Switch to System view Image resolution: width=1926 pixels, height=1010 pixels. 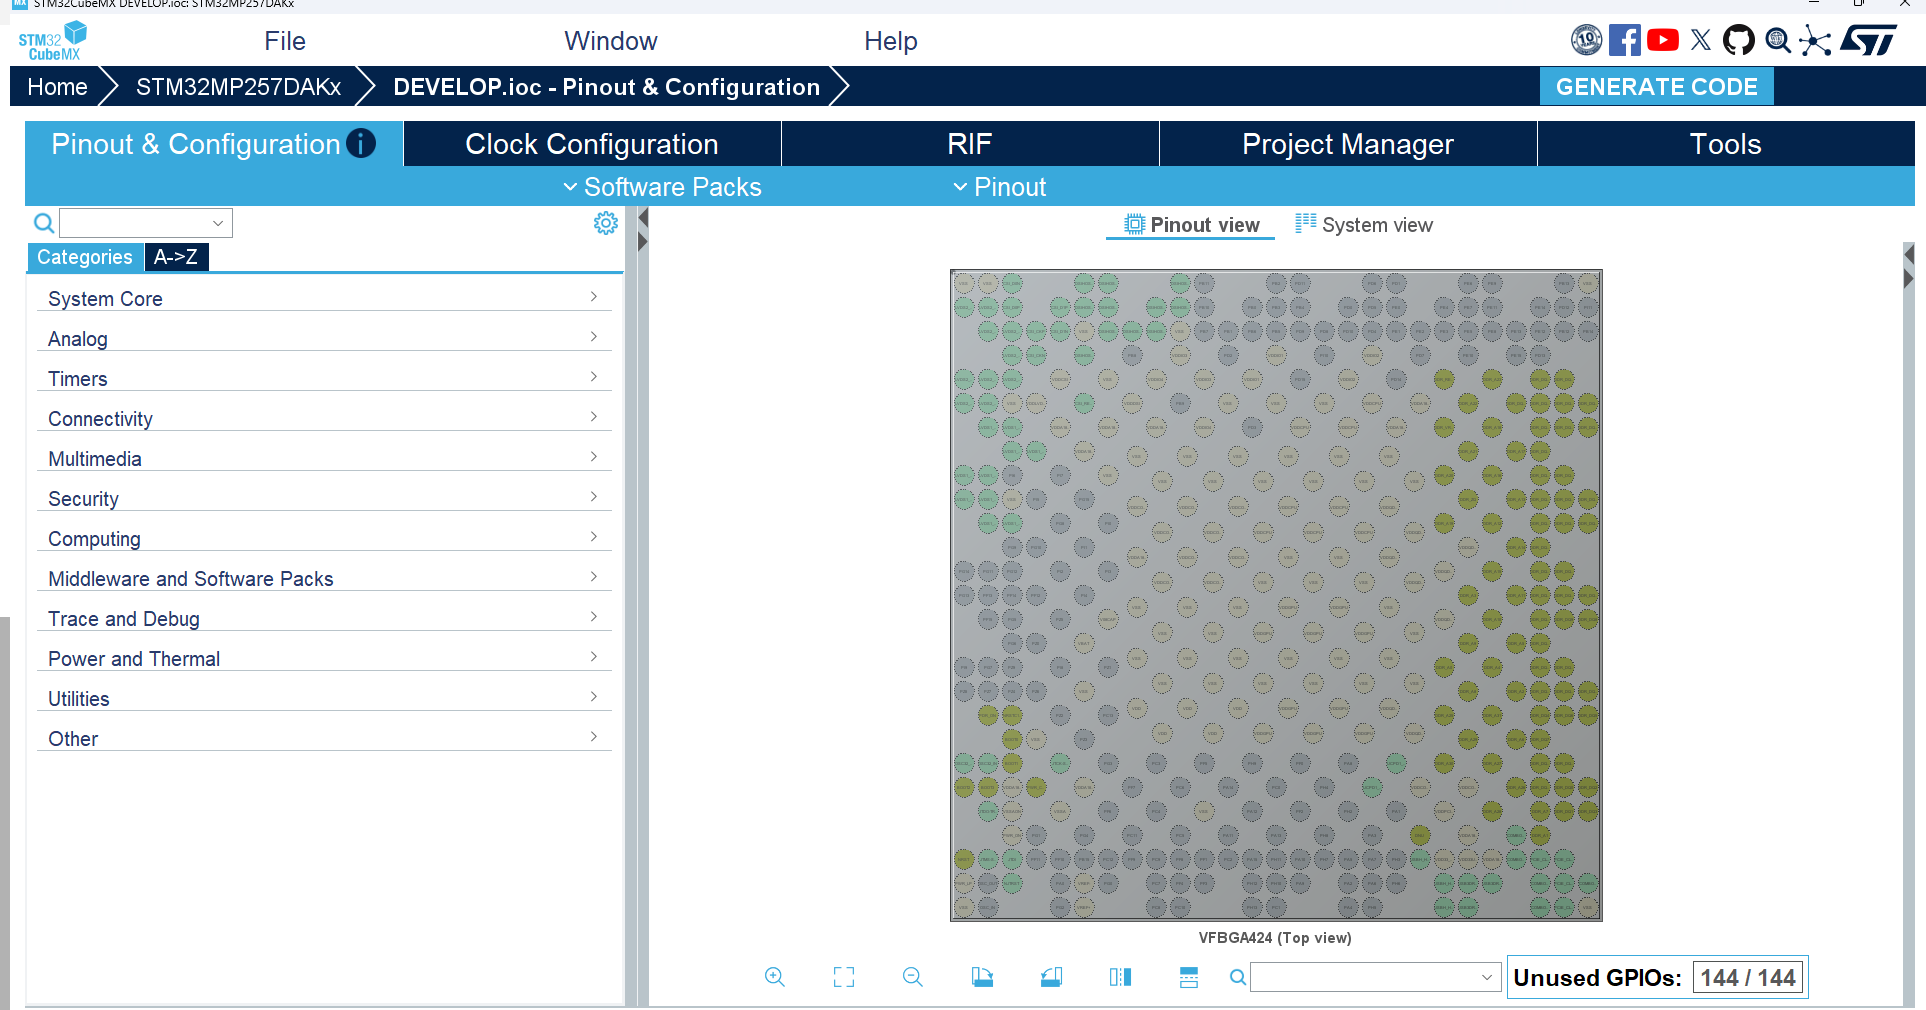point(1364,225)
